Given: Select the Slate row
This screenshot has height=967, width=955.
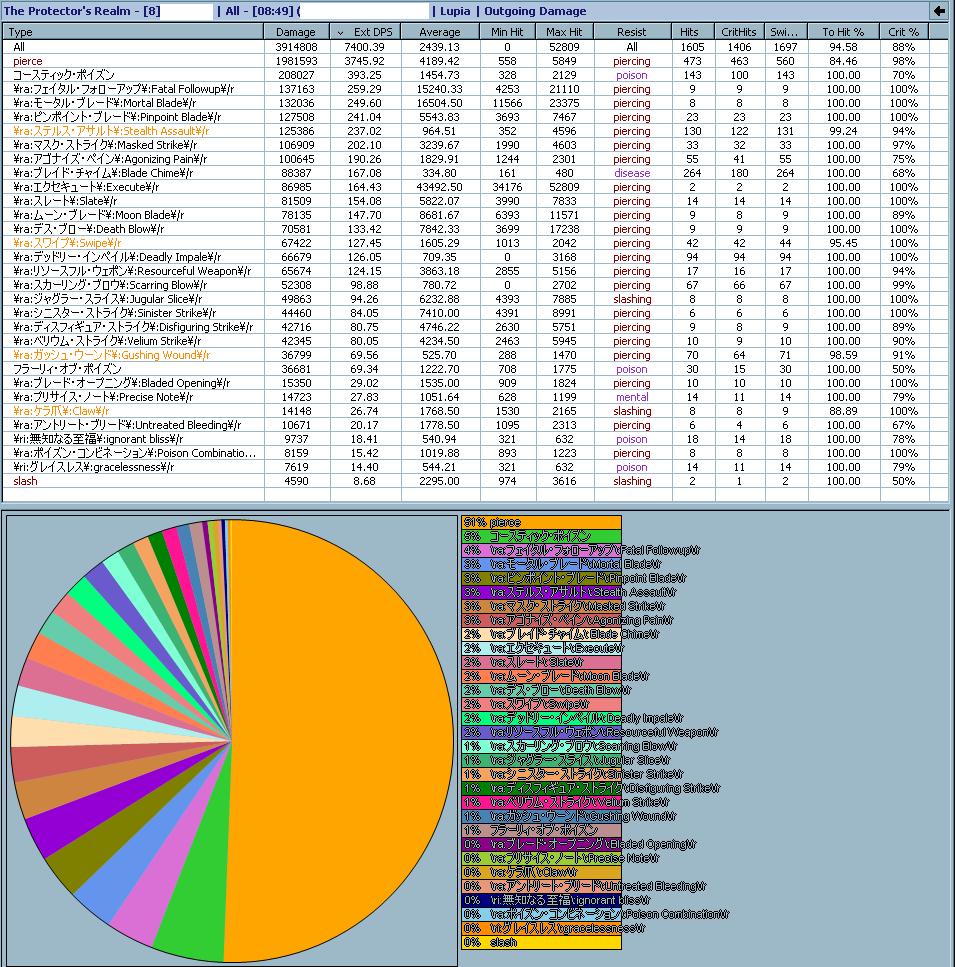Looking at the screenshot, I should coord(475,201).
